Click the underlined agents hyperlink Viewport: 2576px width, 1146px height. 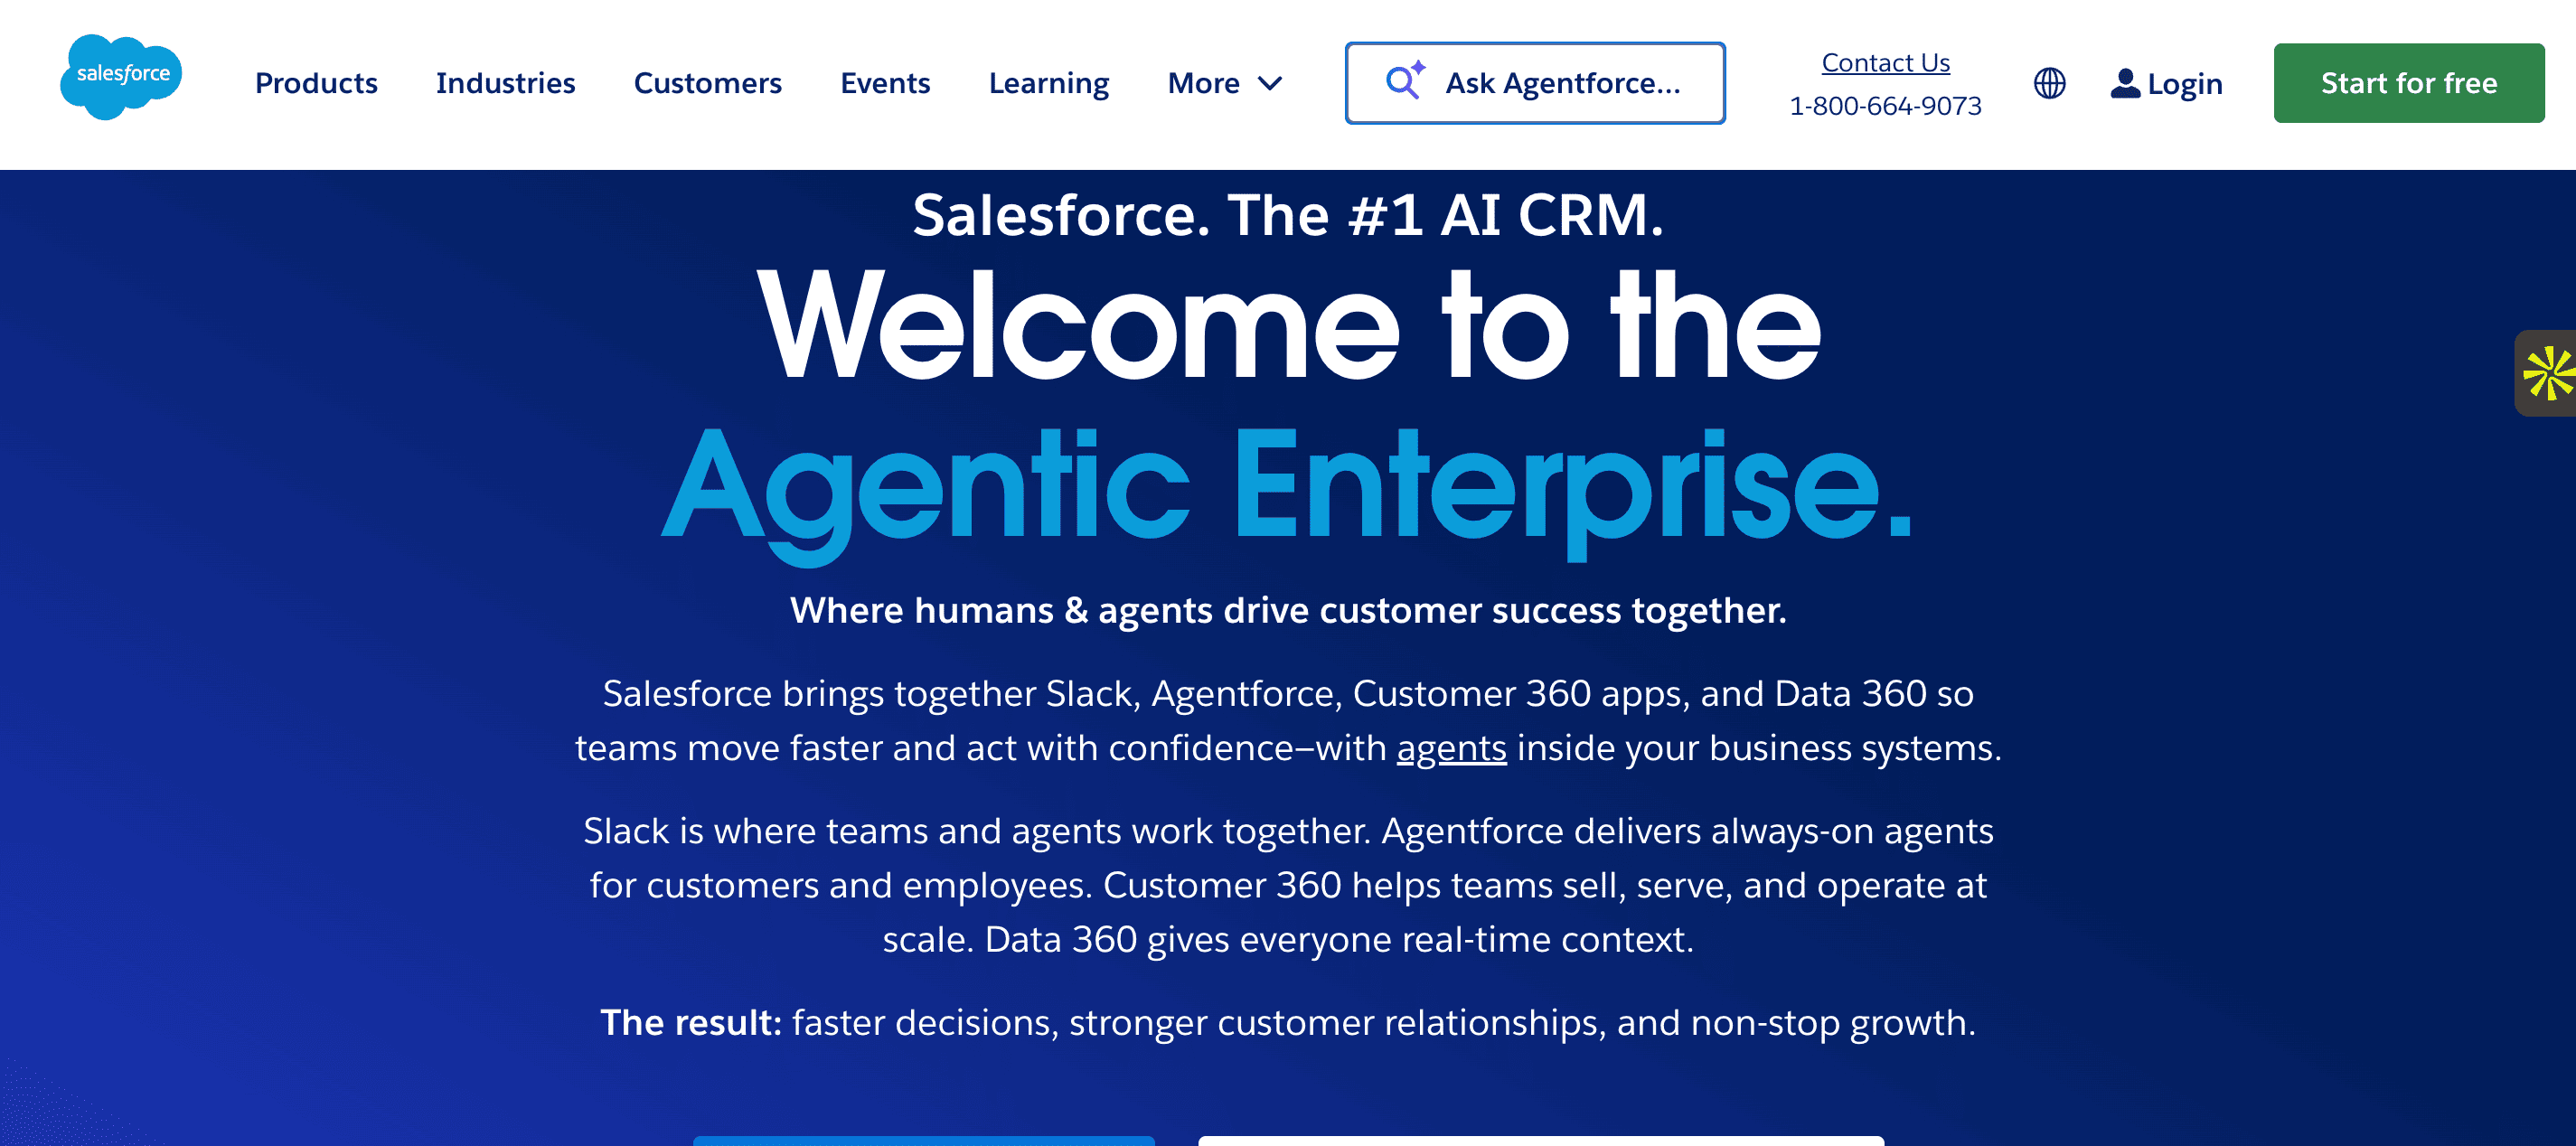(x=1451, y=747)
